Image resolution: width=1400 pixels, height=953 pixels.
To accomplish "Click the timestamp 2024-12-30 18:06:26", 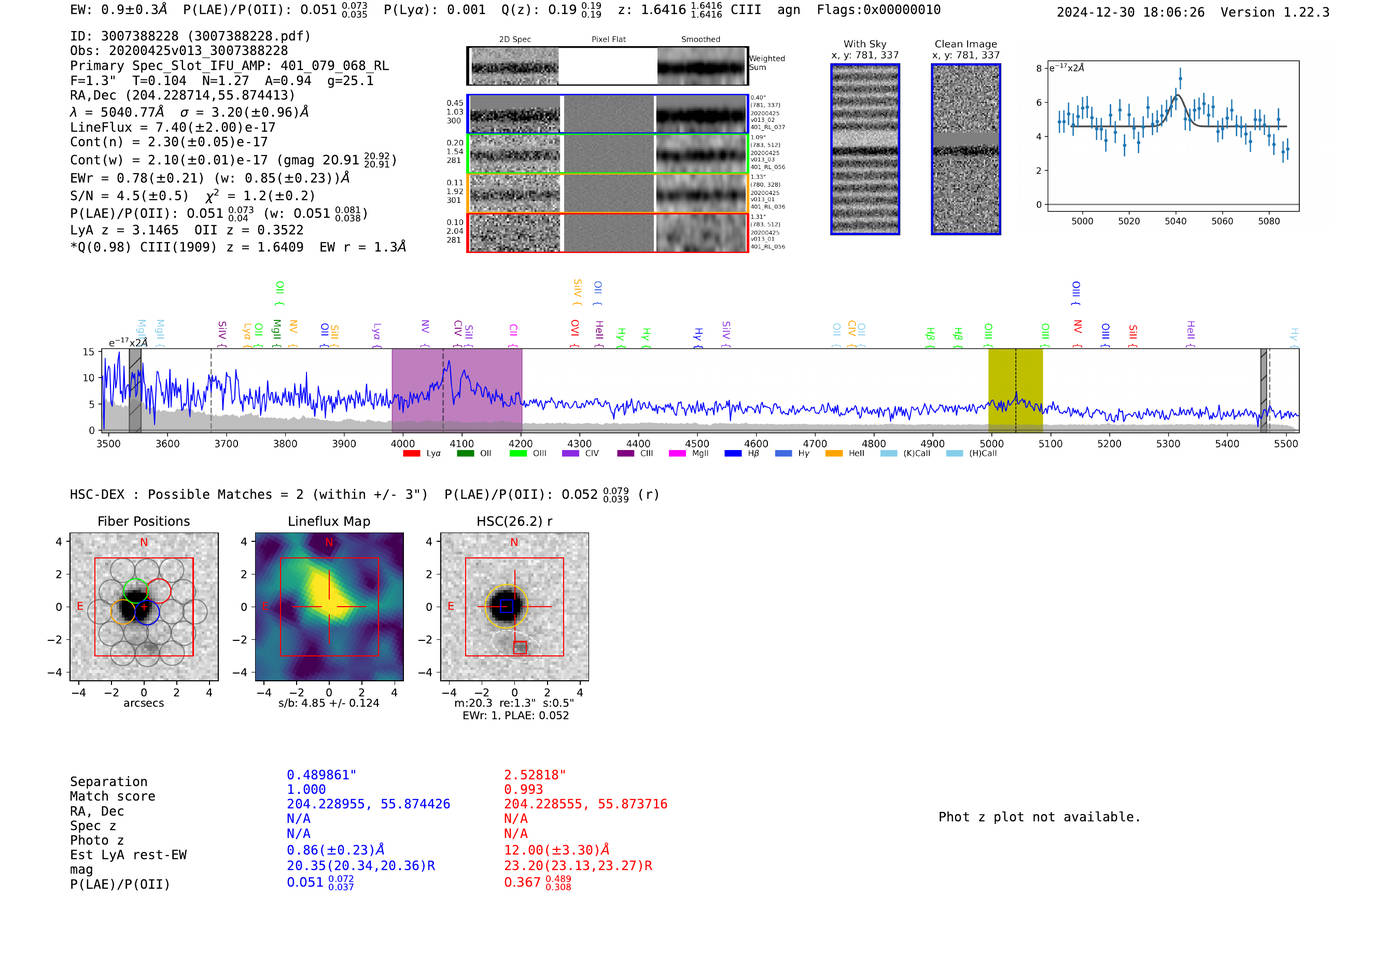I will click(1130, 12).
